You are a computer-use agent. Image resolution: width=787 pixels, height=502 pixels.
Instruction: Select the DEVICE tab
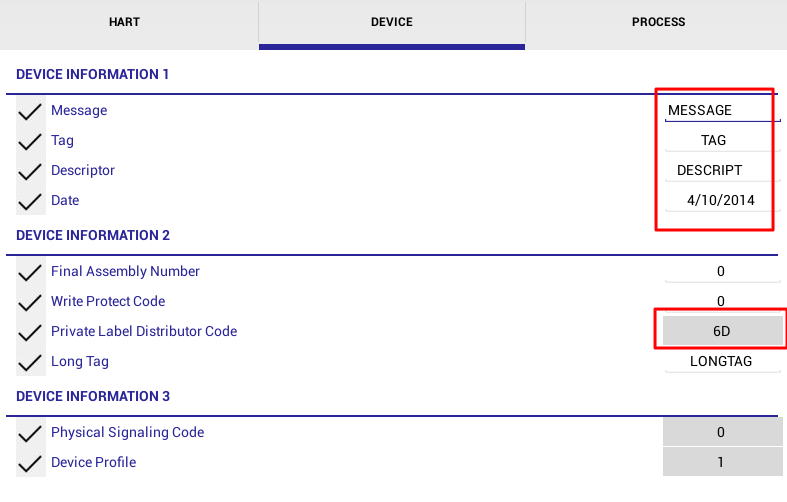click(x=391, y=23)
